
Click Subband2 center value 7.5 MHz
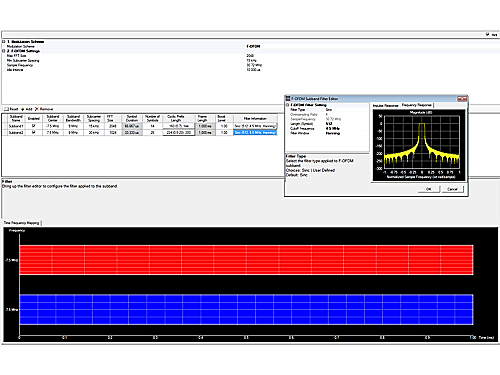(x=53, y=132)
